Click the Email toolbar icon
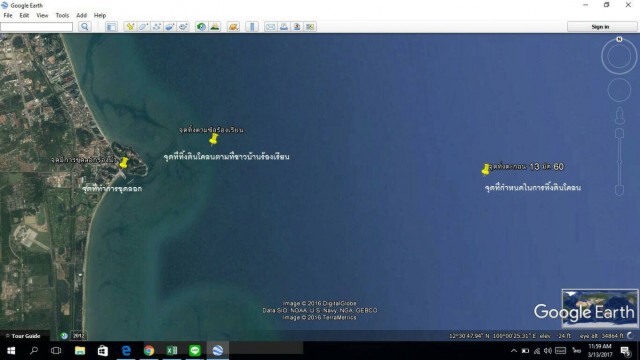 [271, 27]
